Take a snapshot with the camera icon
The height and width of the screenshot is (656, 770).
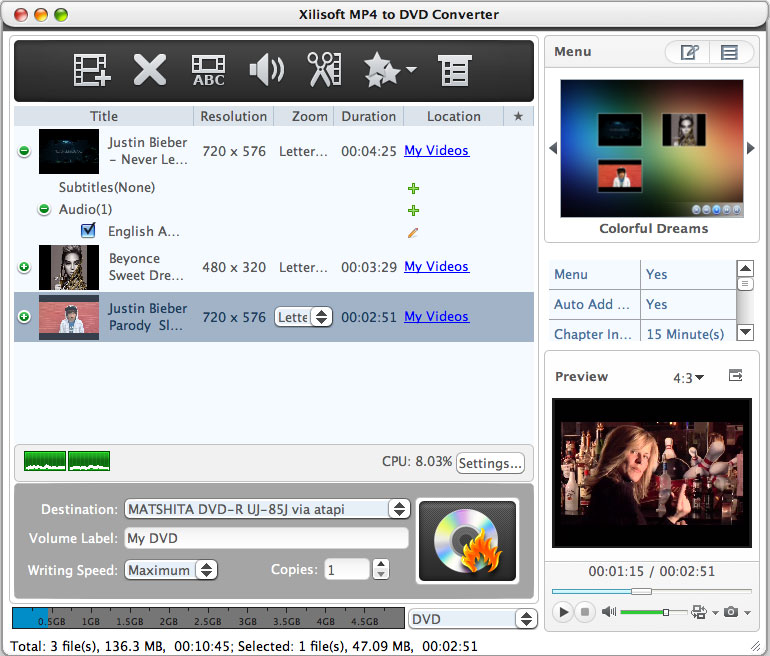(x=731, y=612)
